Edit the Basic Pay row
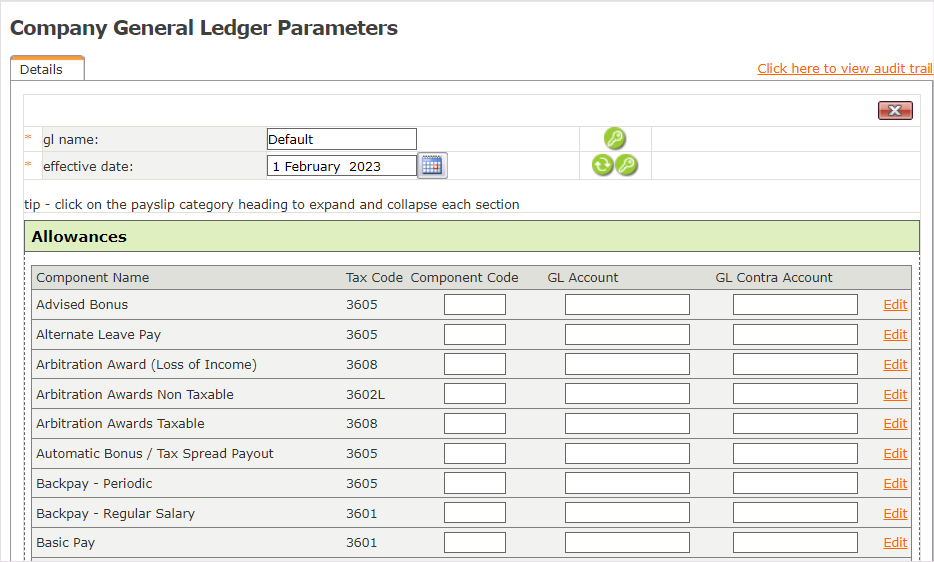 pyautogui.click(x=895, y=543)
